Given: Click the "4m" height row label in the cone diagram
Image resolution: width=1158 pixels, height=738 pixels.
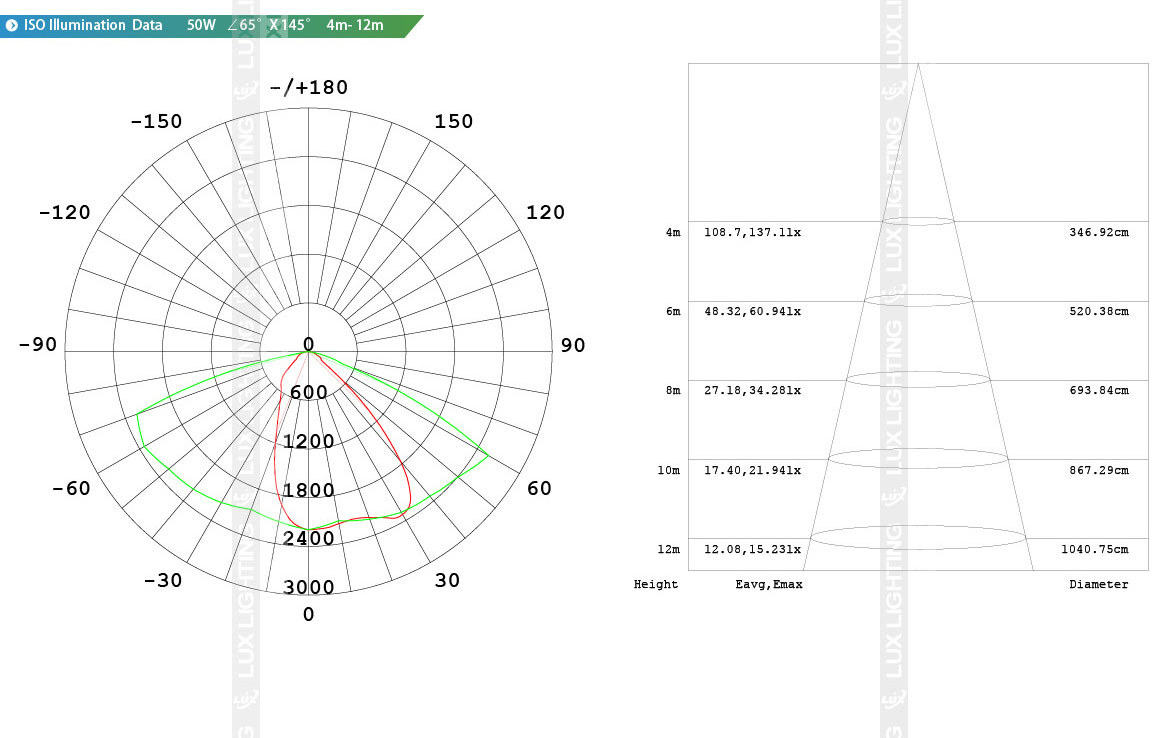Looking at the screenshot, I should pos(673,233).
